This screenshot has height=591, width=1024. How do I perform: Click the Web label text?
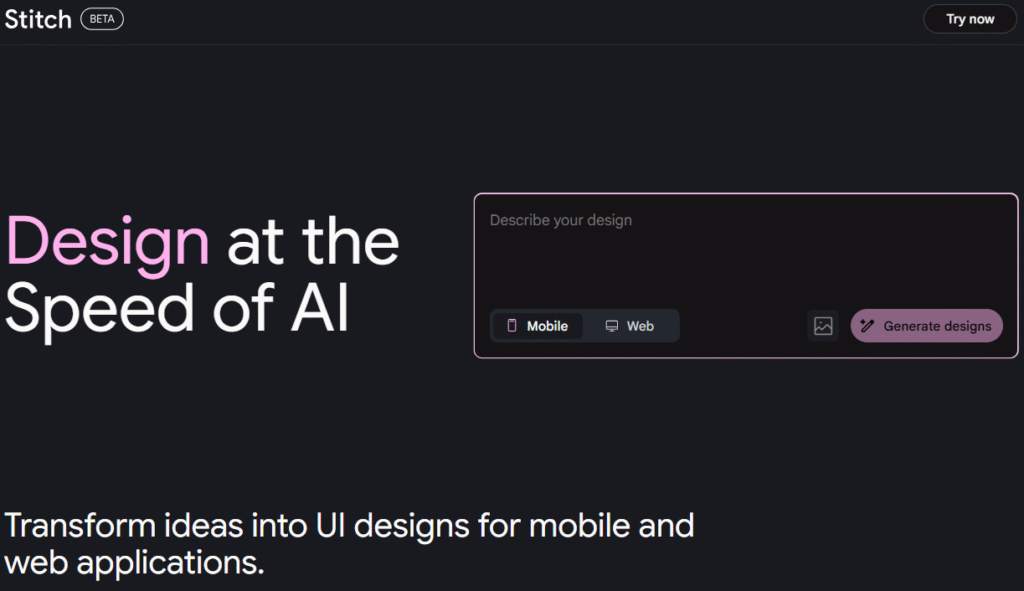[x=640, y=326]
